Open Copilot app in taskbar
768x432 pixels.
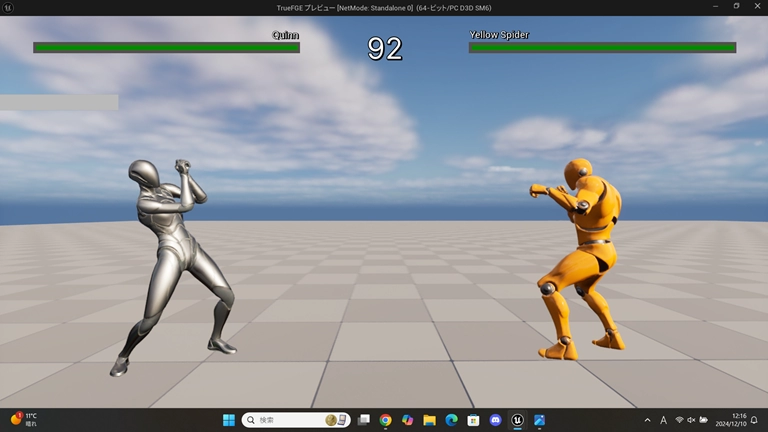(x=407, y=420)
